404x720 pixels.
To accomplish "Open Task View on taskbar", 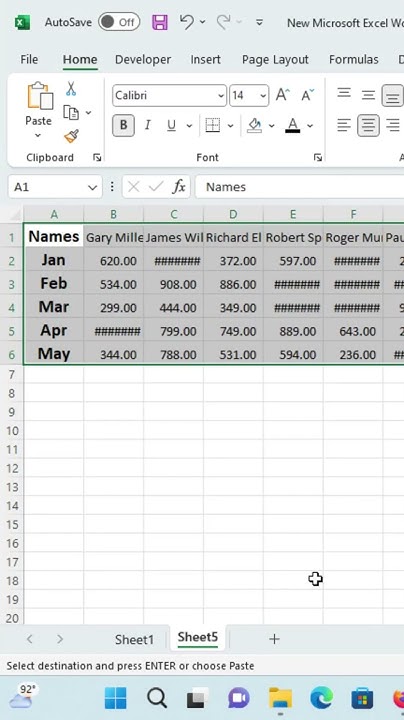I will pos(196,698).
